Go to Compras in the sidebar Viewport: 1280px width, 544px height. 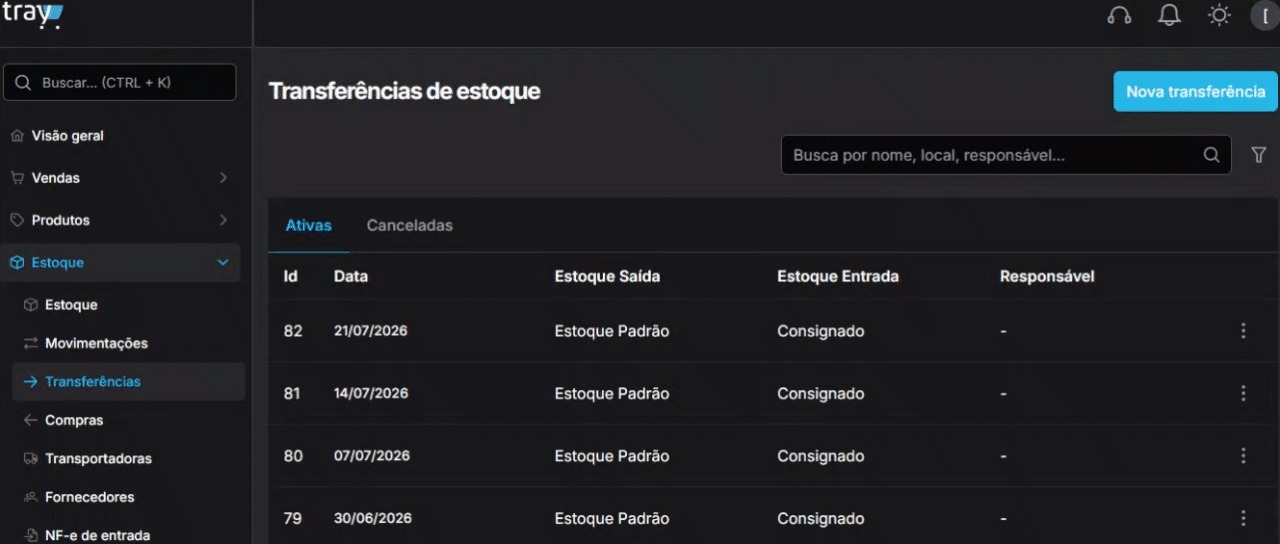tap(74, 420)
